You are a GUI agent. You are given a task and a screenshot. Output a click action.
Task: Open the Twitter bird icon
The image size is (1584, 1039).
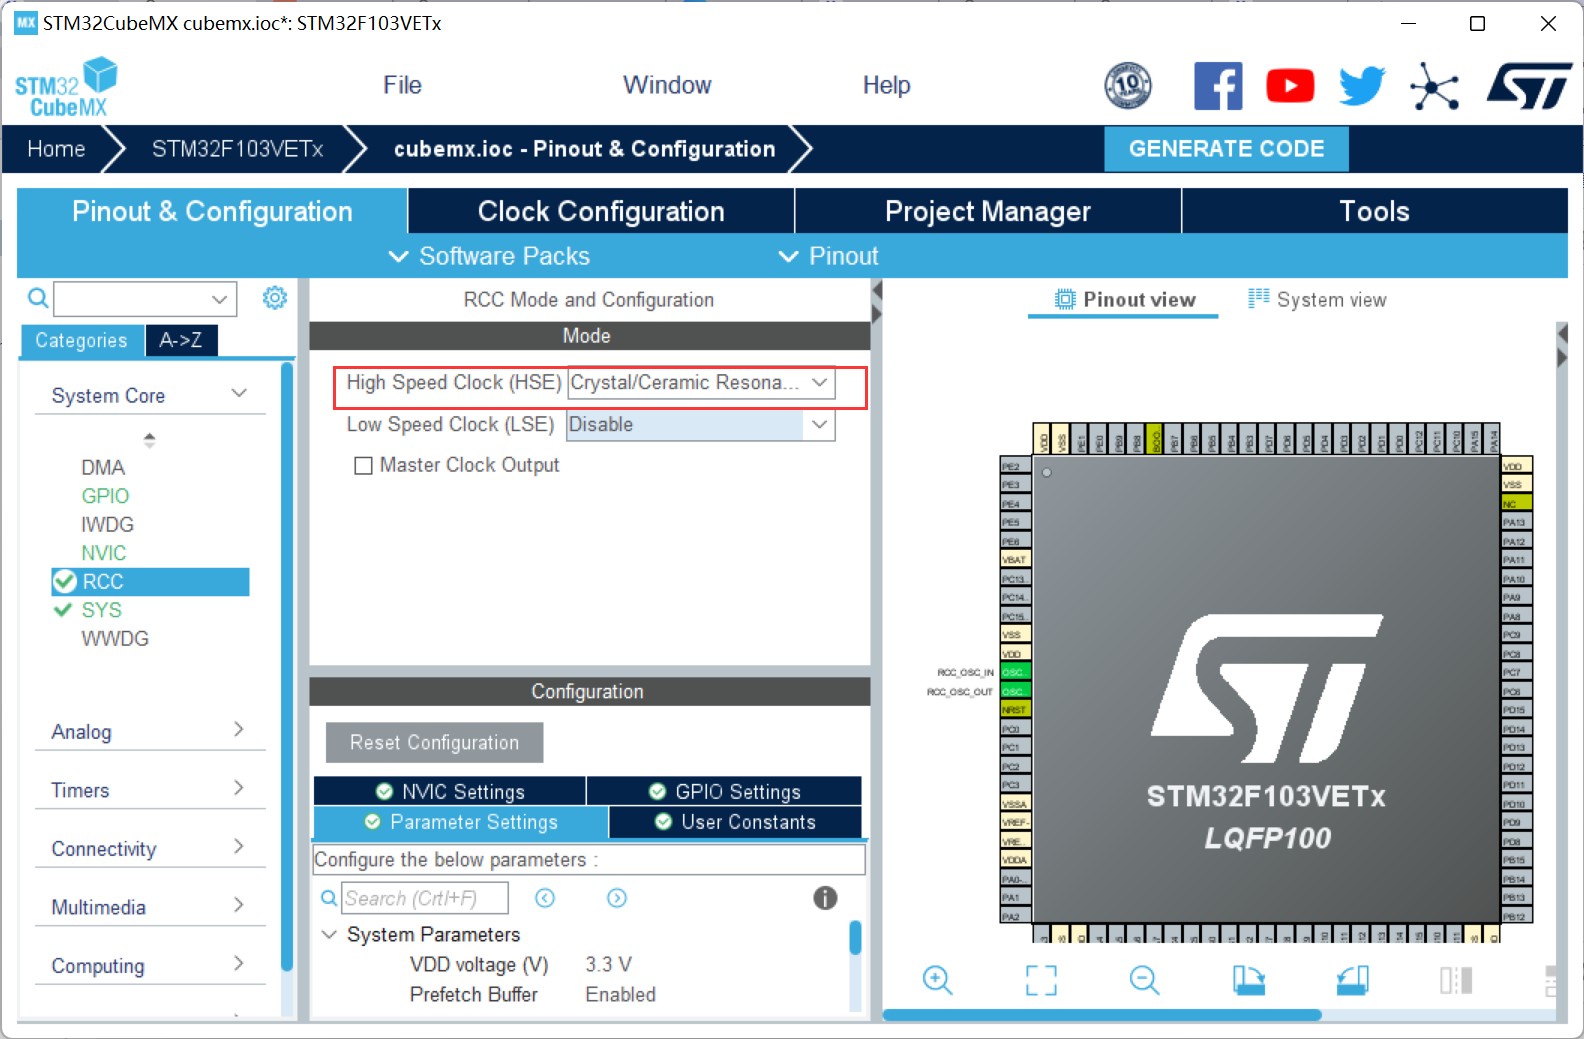pyautogui.click(x=1362, y=86)
